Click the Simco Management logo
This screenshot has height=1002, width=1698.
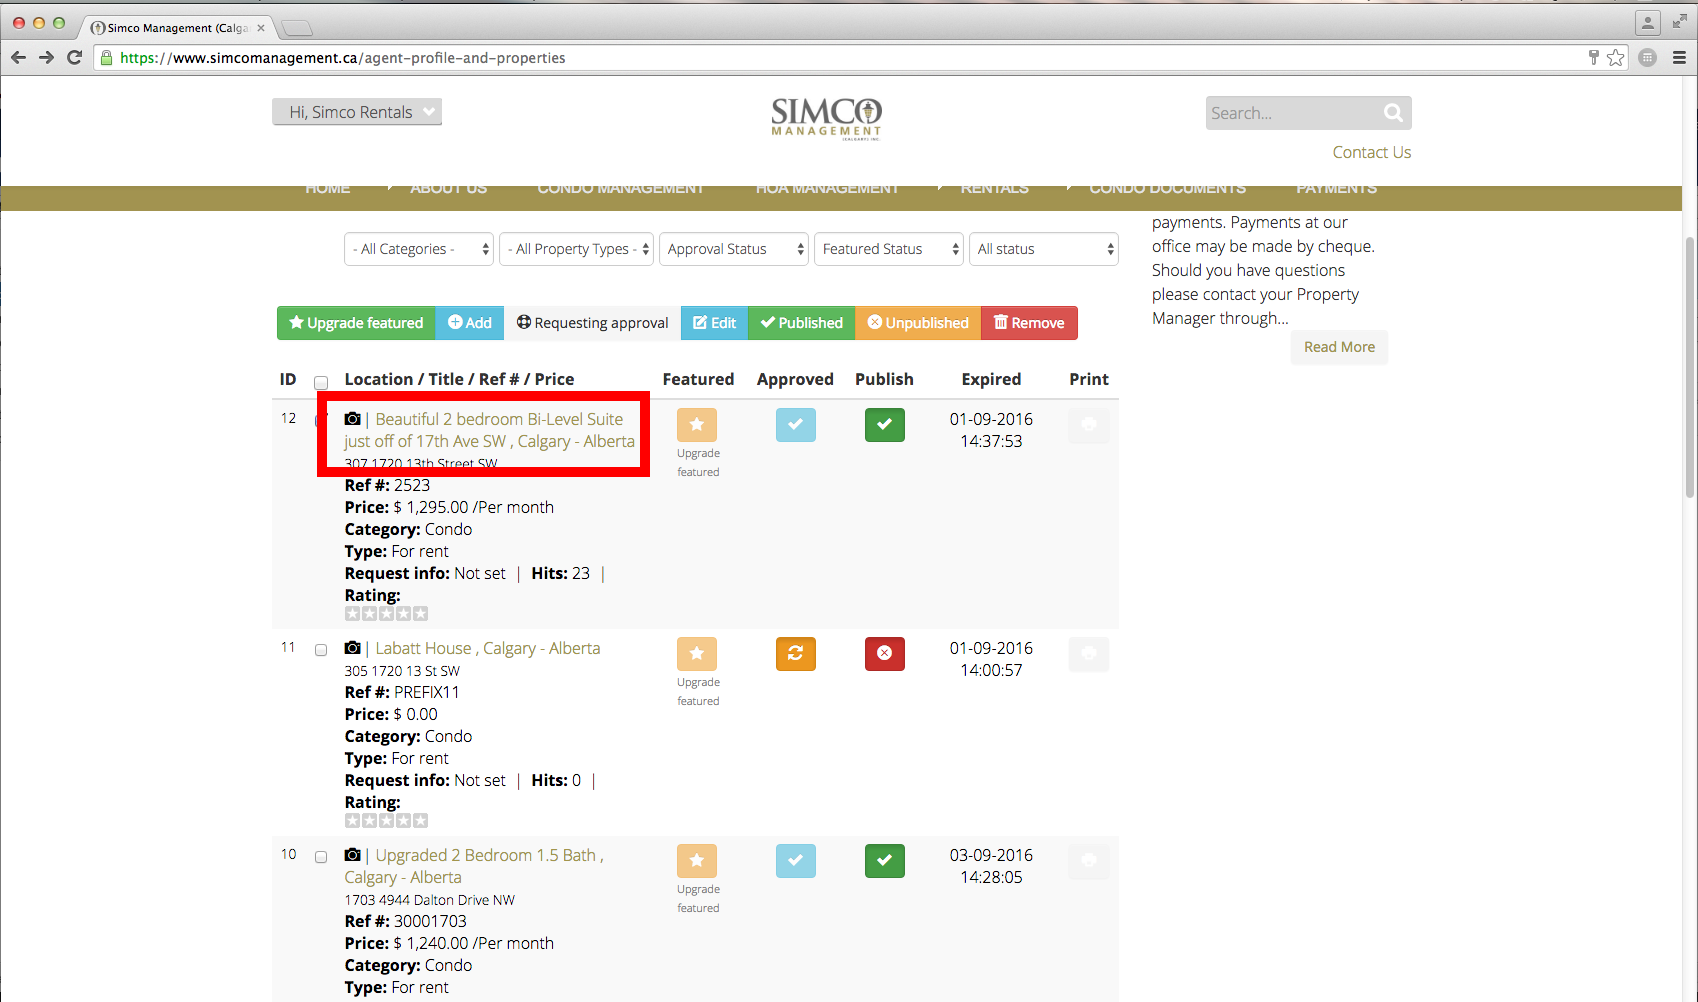[826, 118]
